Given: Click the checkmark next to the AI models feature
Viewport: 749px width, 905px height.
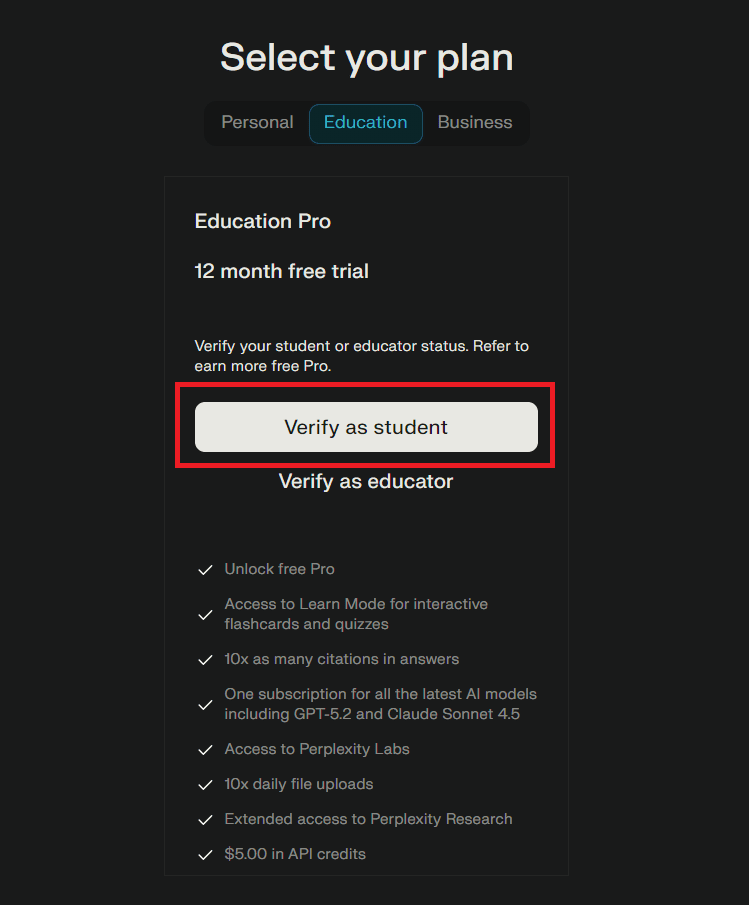Looking at the screenshot, I should [x=205, y=704].
